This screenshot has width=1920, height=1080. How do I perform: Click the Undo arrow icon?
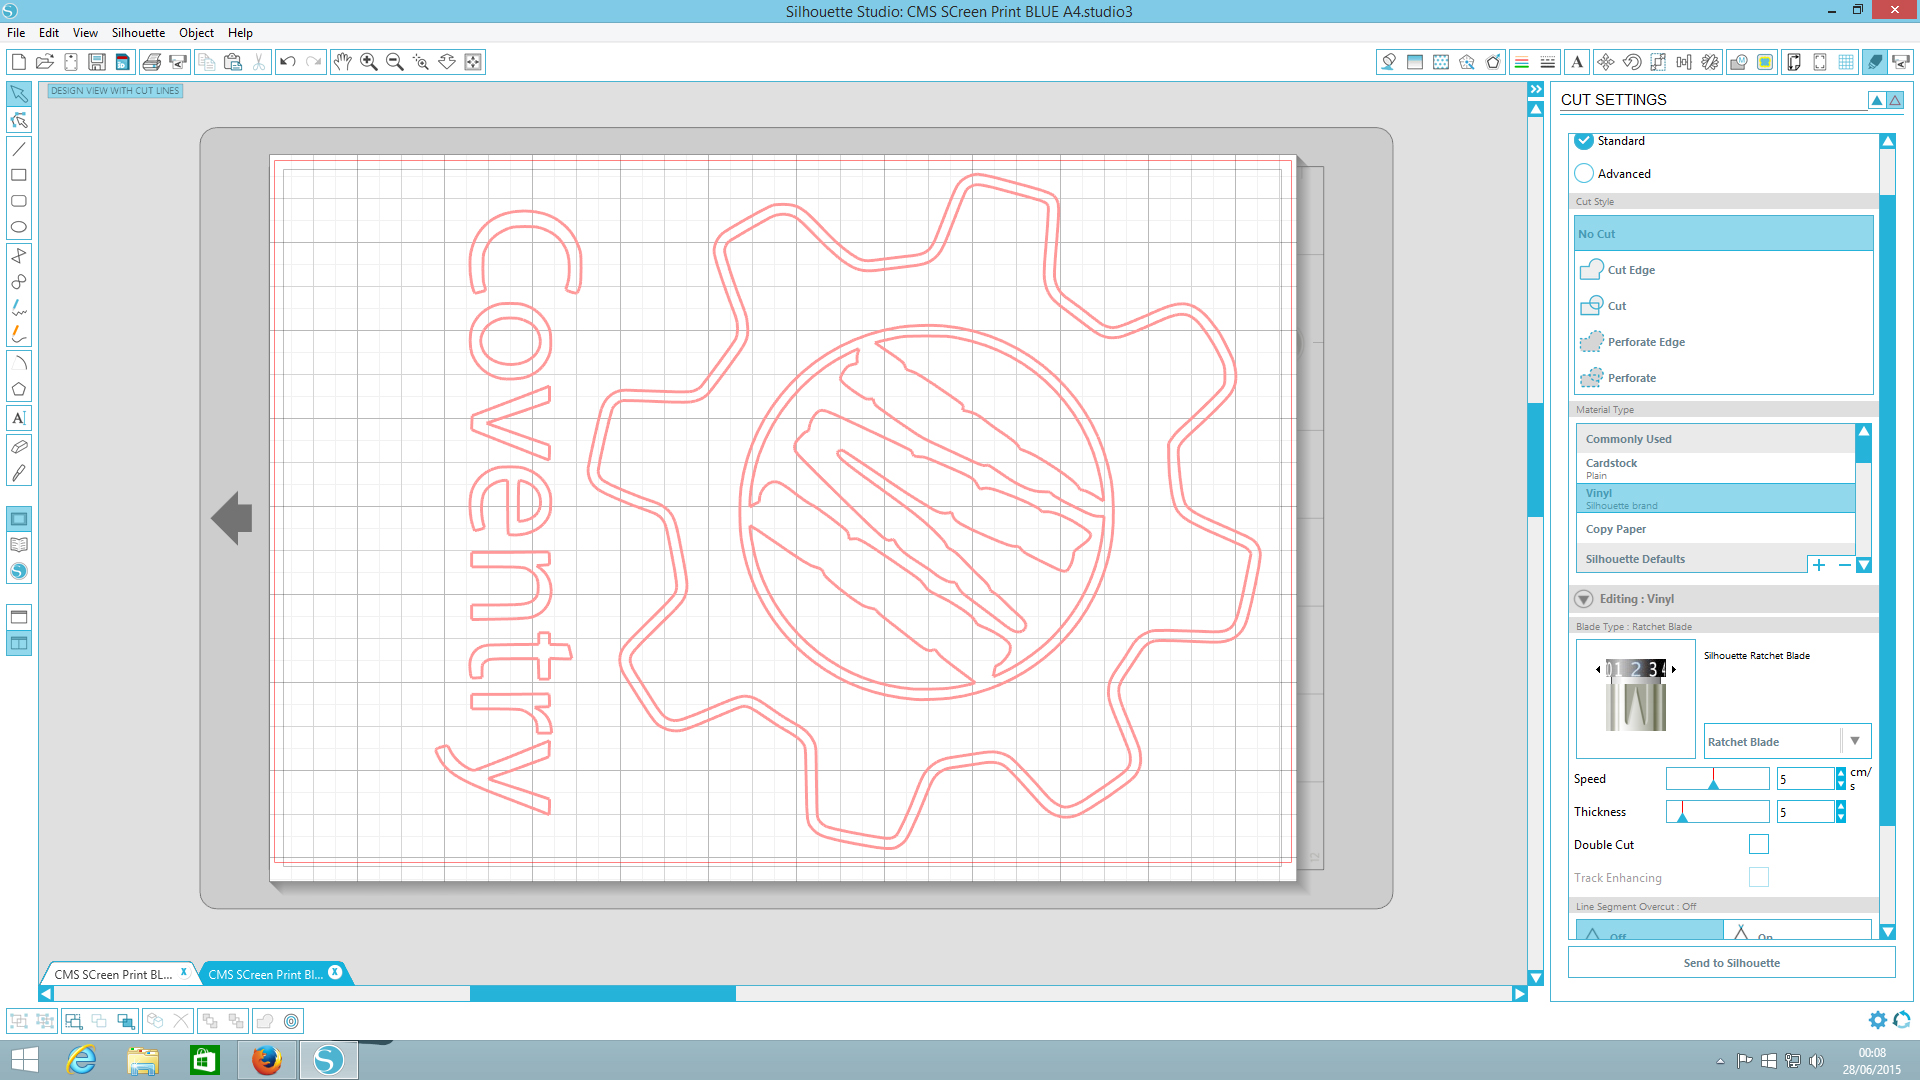tap(288, 62)
